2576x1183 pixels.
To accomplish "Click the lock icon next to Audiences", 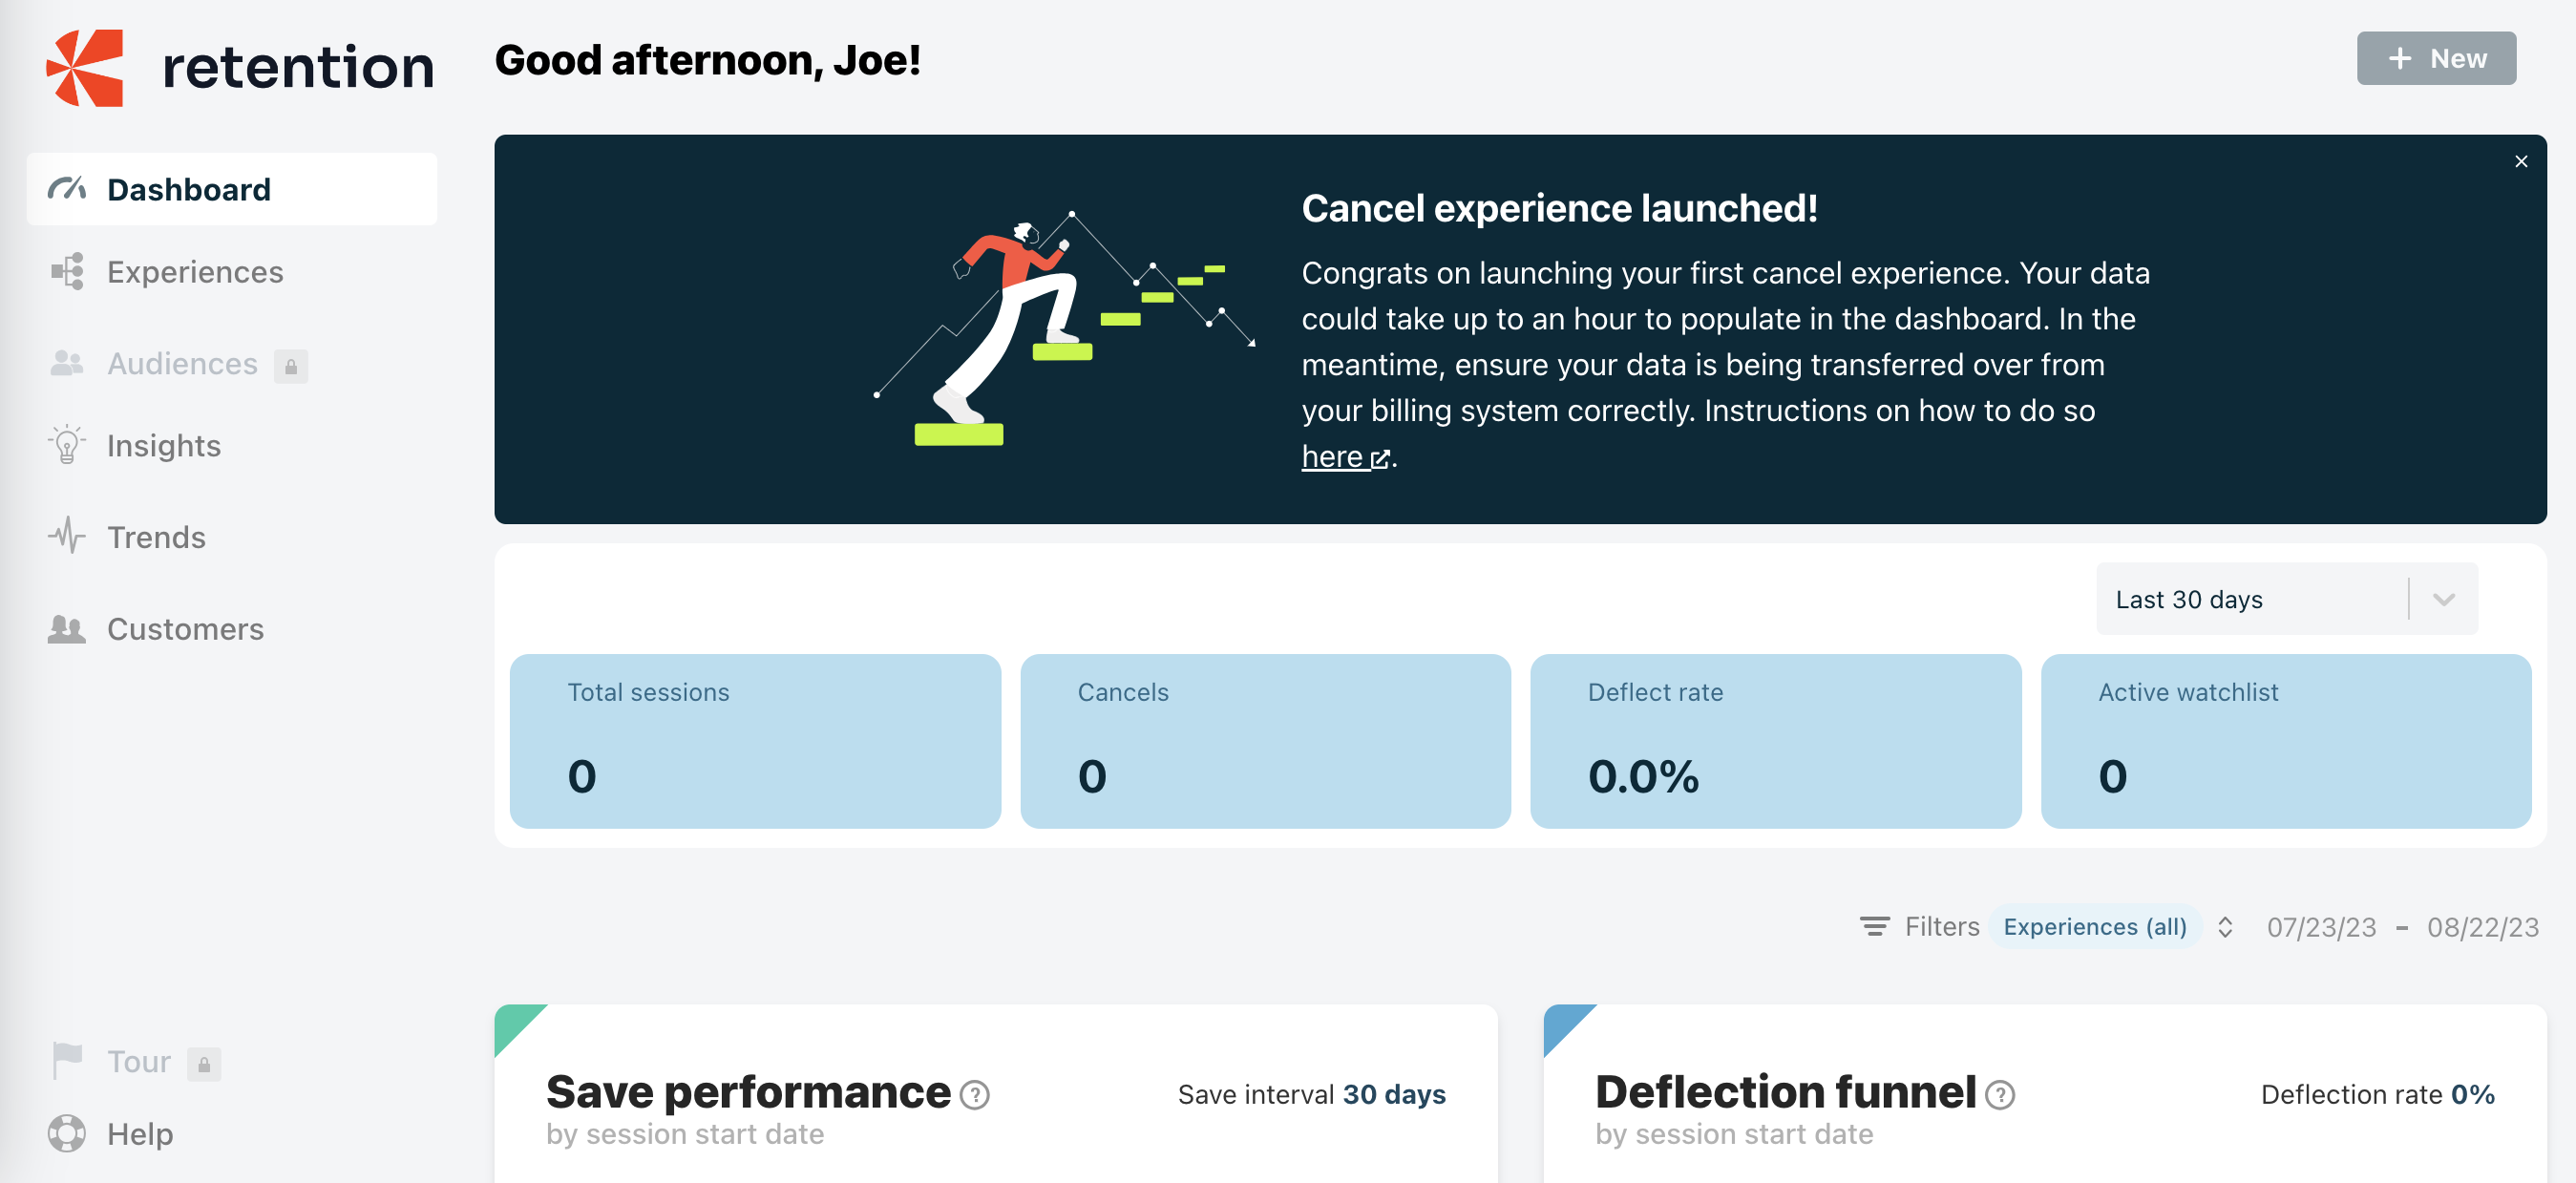I will point(291,366).
